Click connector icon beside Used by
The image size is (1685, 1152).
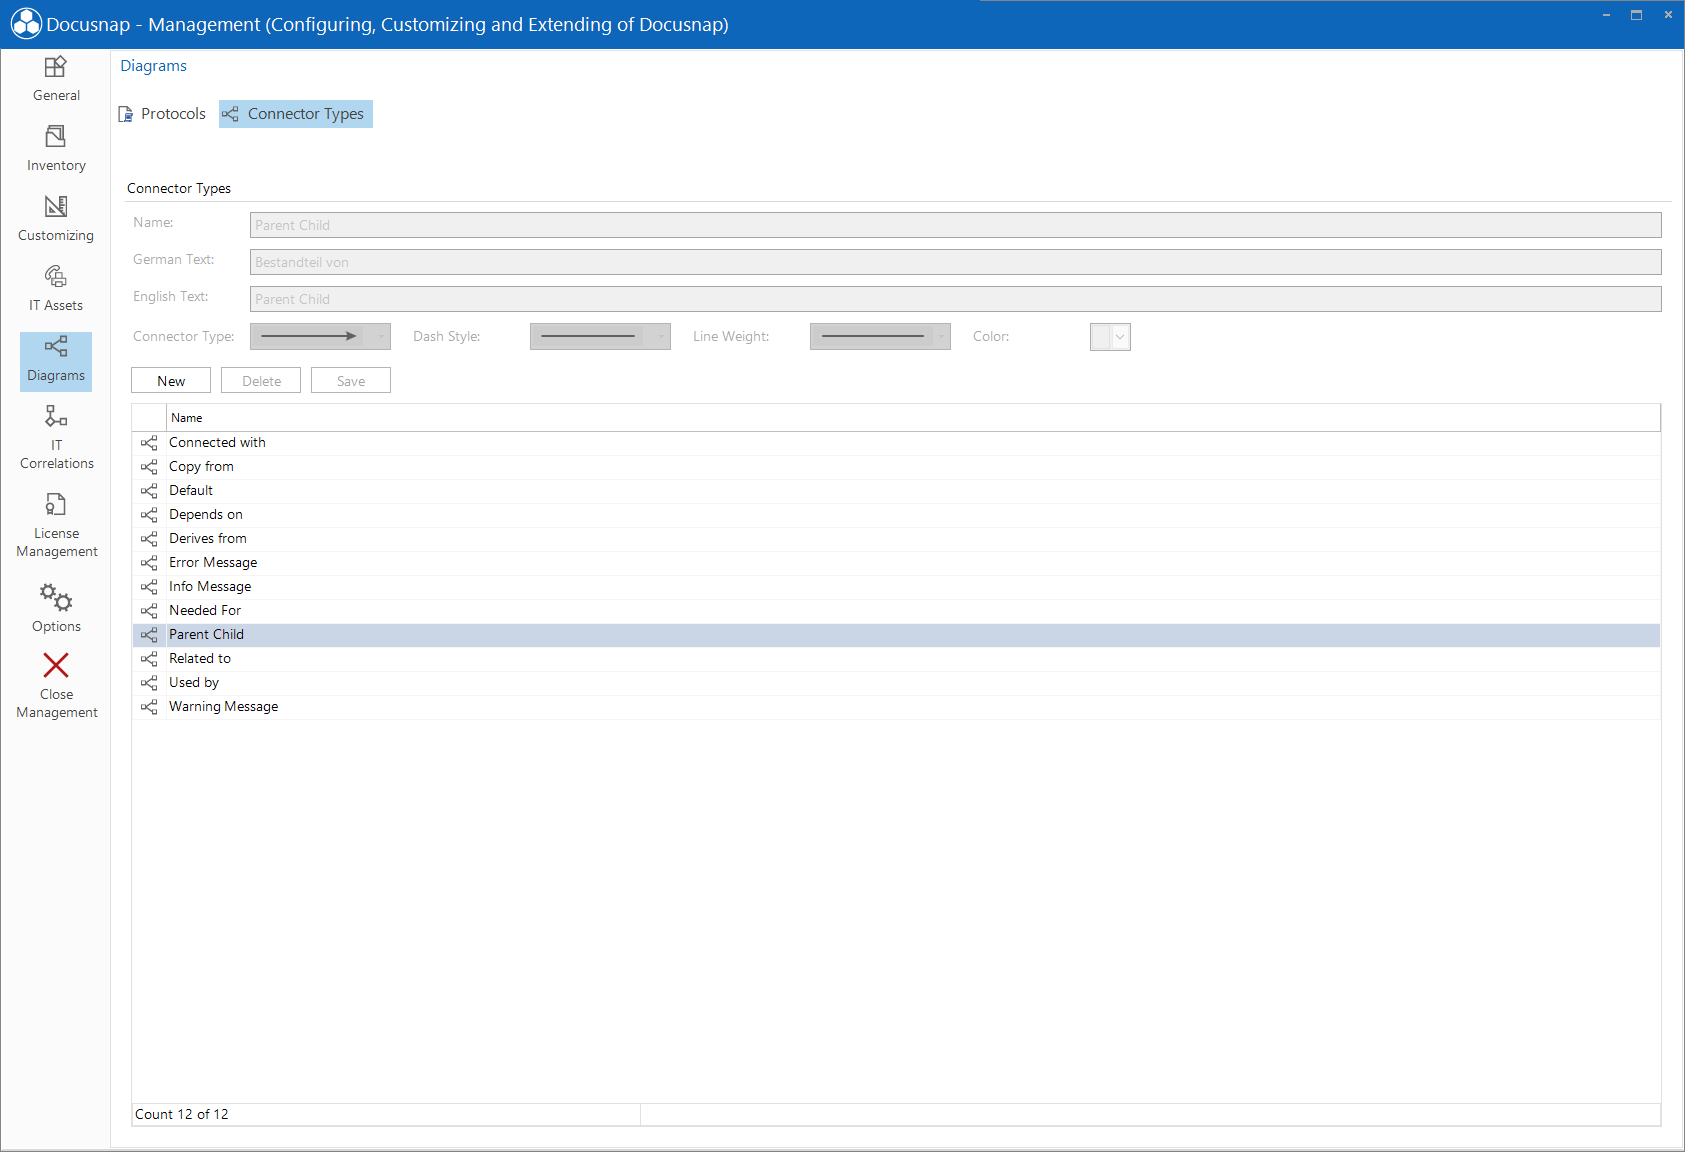click(x=149, y=683)
